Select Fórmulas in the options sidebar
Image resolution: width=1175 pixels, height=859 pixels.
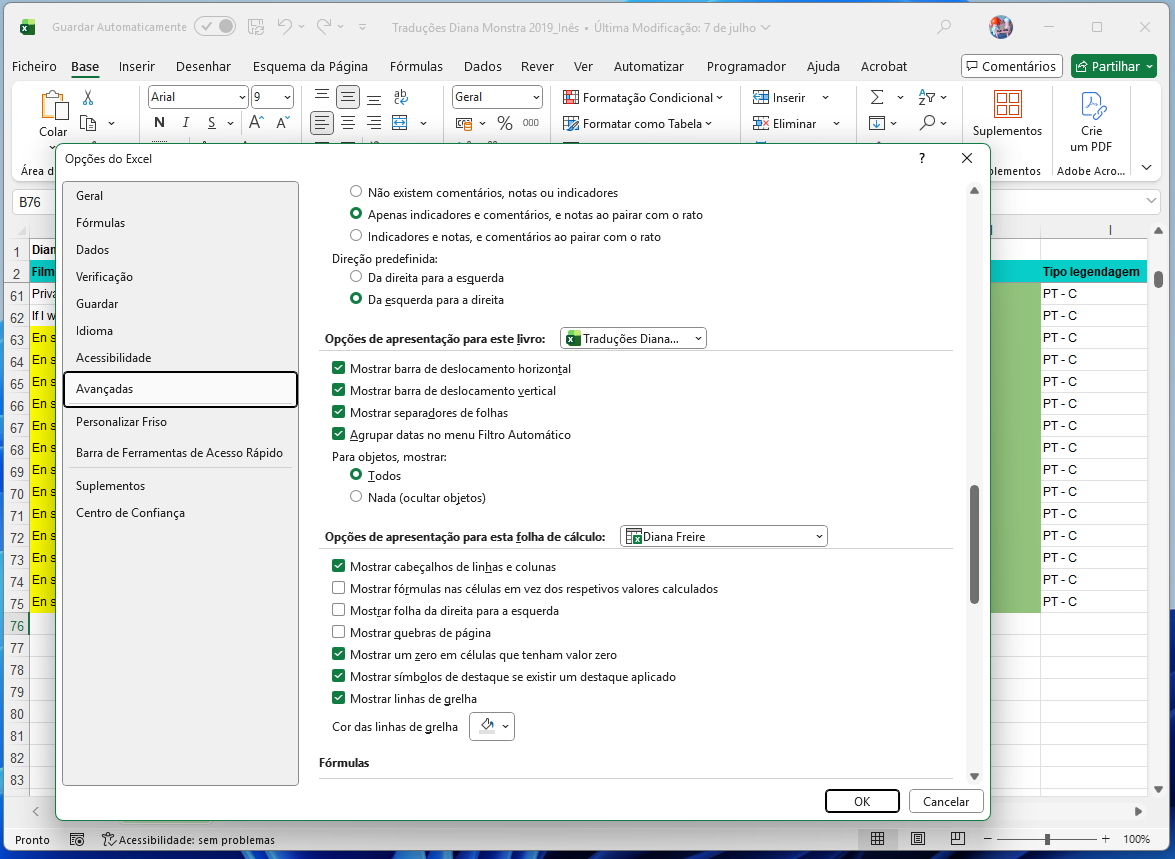pyautogui.click(x=101, y=223)
